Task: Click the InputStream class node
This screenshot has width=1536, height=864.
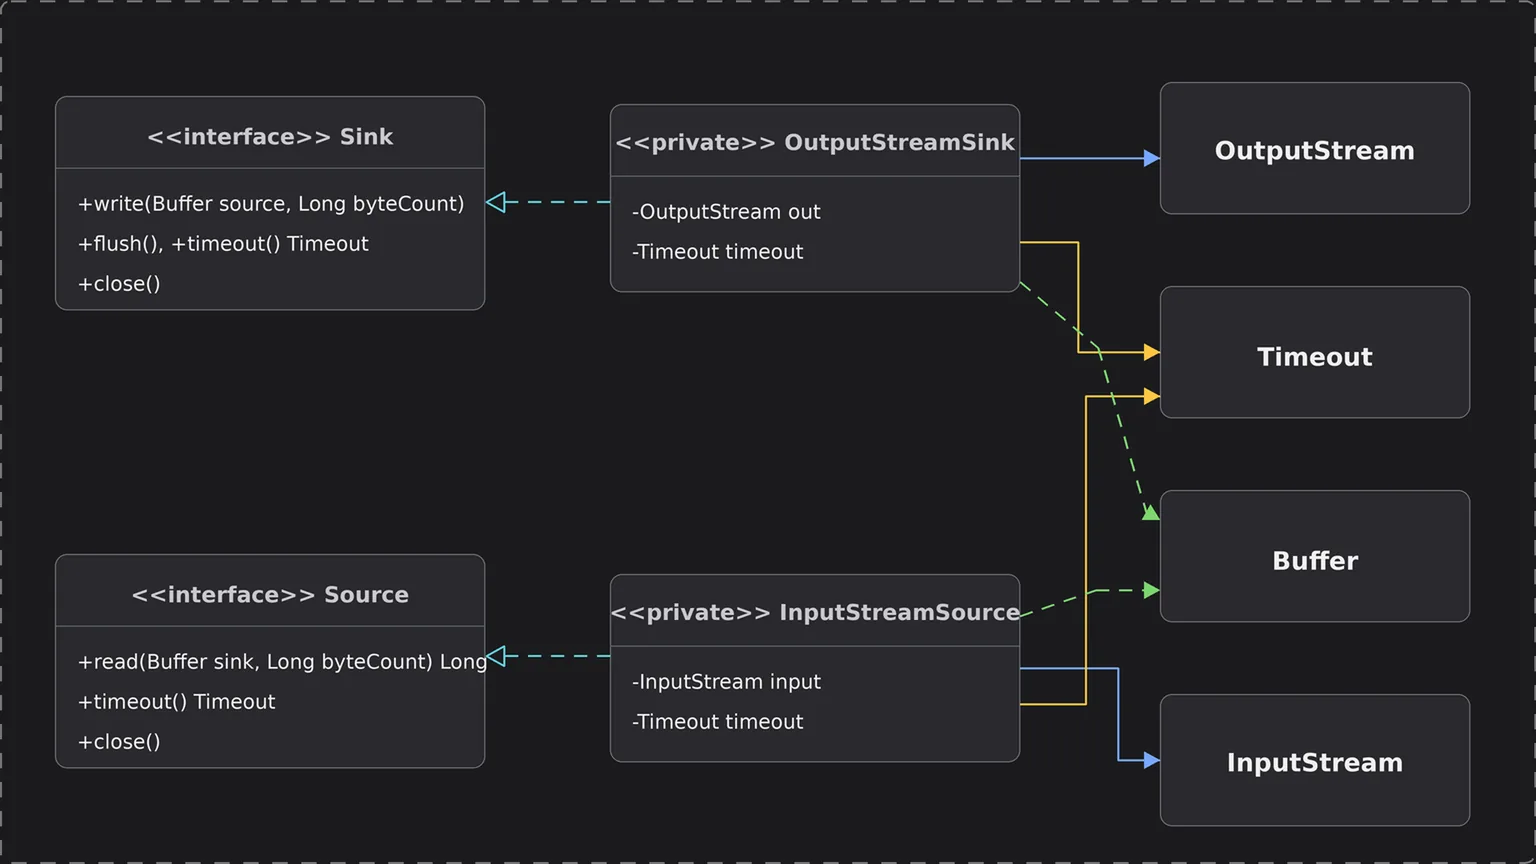Action: click(x=1315, y=760)
